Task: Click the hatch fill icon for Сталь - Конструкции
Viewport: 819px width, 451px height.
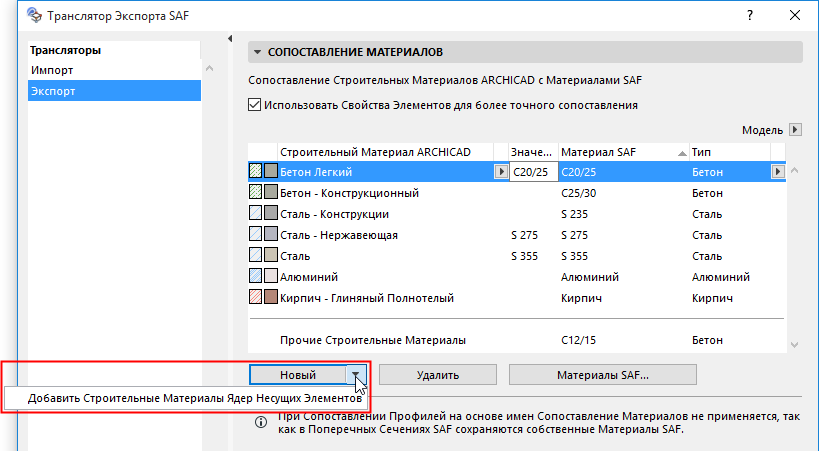Action: [255, 213]
